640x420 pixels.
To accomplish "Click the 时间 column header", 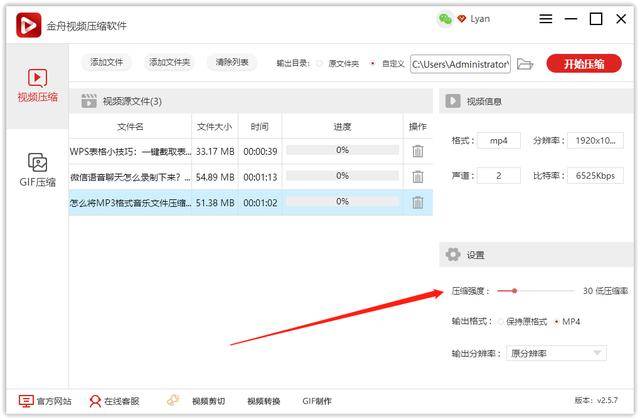I will pyautogui.click(x=260, y=127).
